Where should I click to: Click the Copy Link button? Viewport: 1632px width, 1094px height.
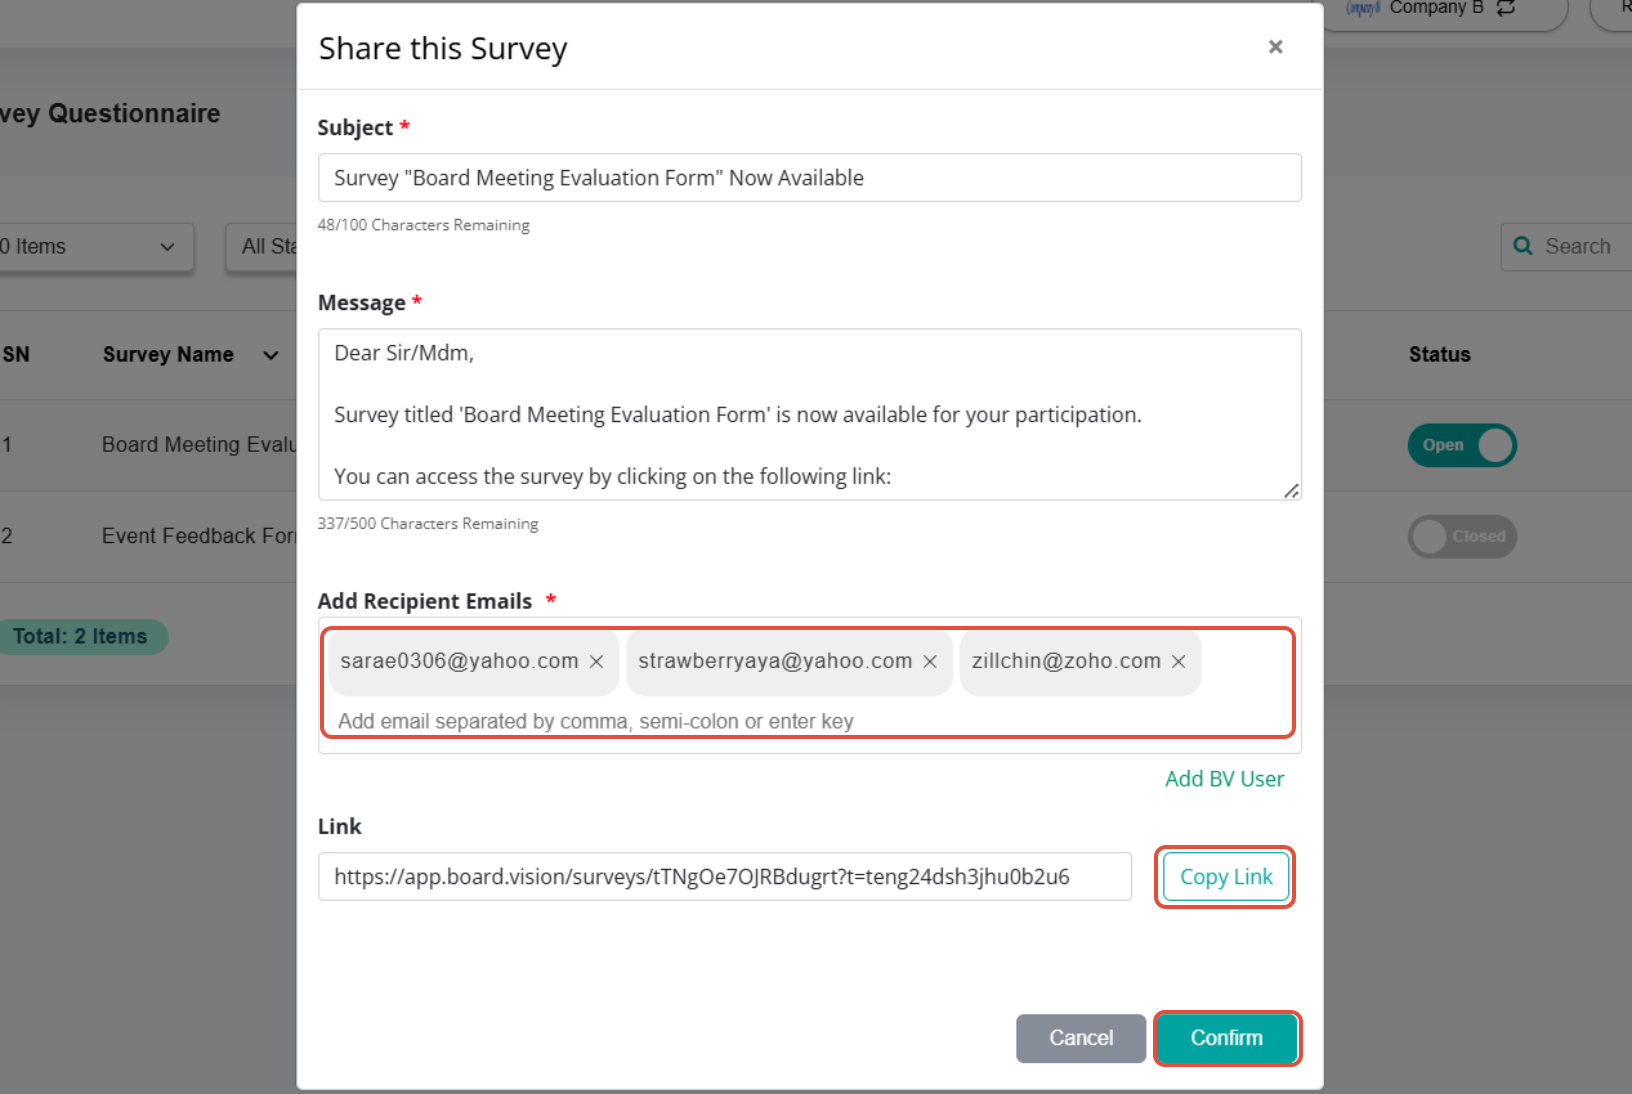tap(1226, 877)
